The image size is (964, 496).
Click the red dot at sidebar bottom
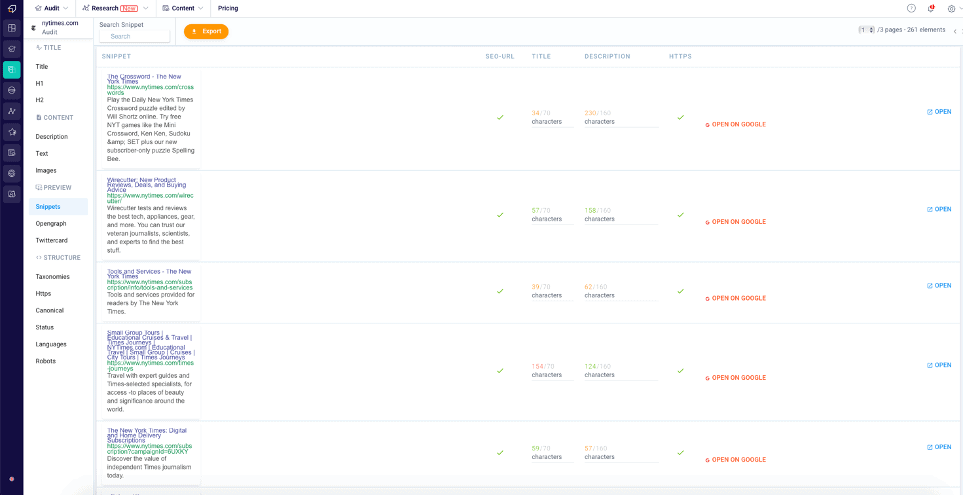(12, 479)
